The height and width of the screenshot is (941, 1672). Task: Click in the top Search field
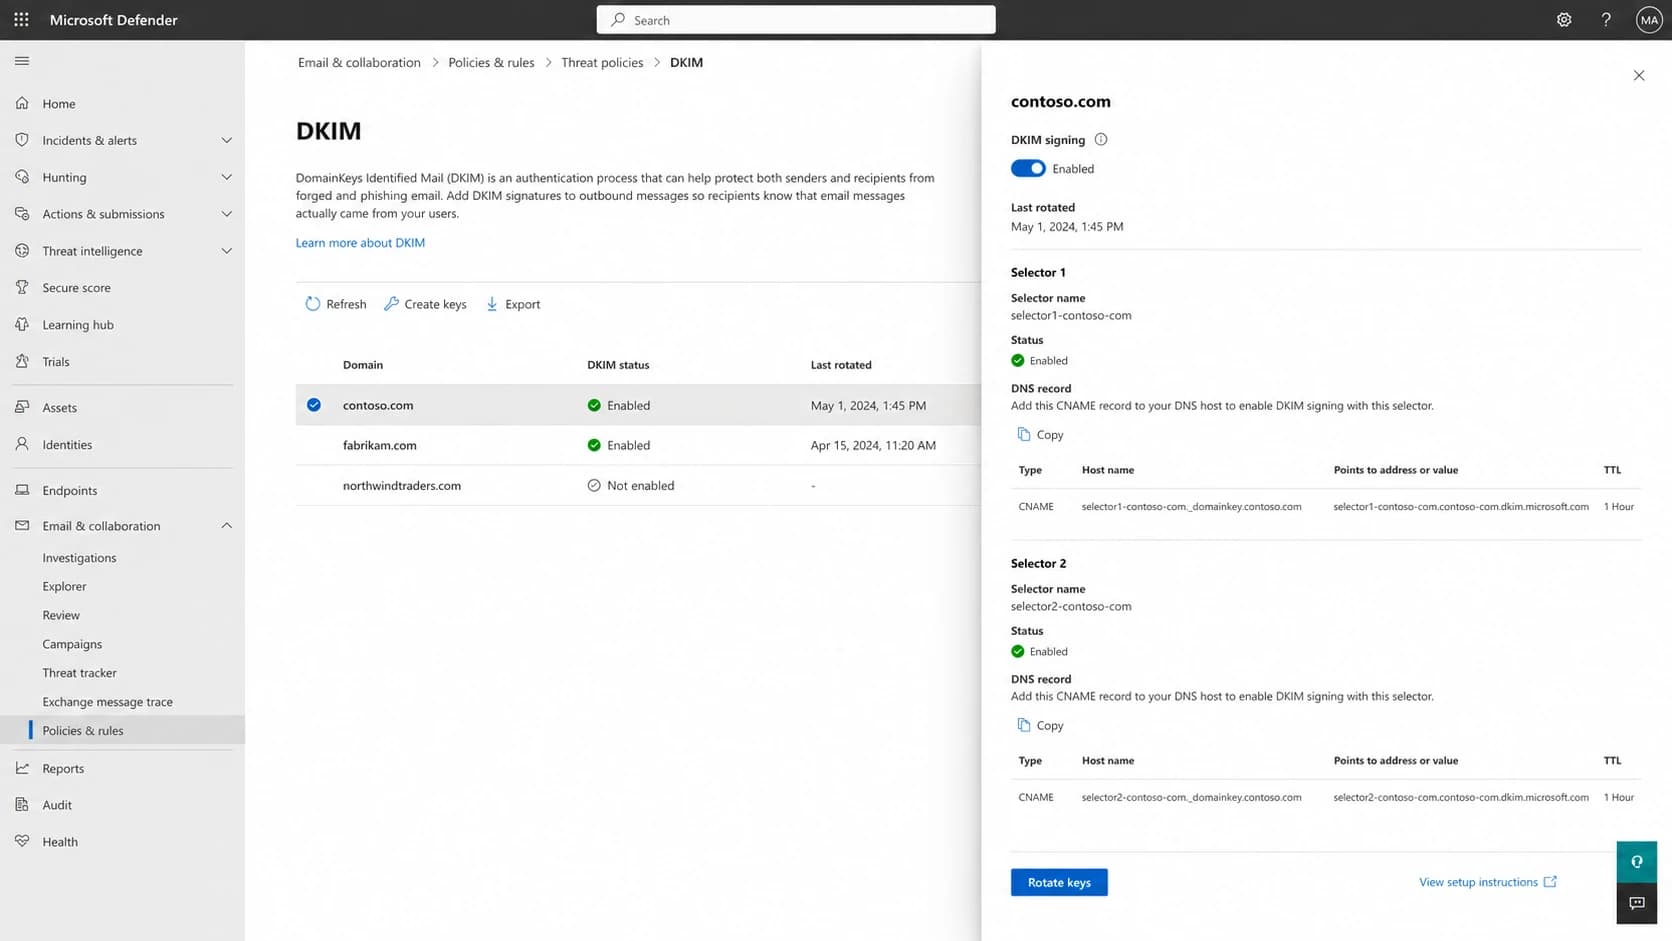pyautogui.click(x=796, y=20)
